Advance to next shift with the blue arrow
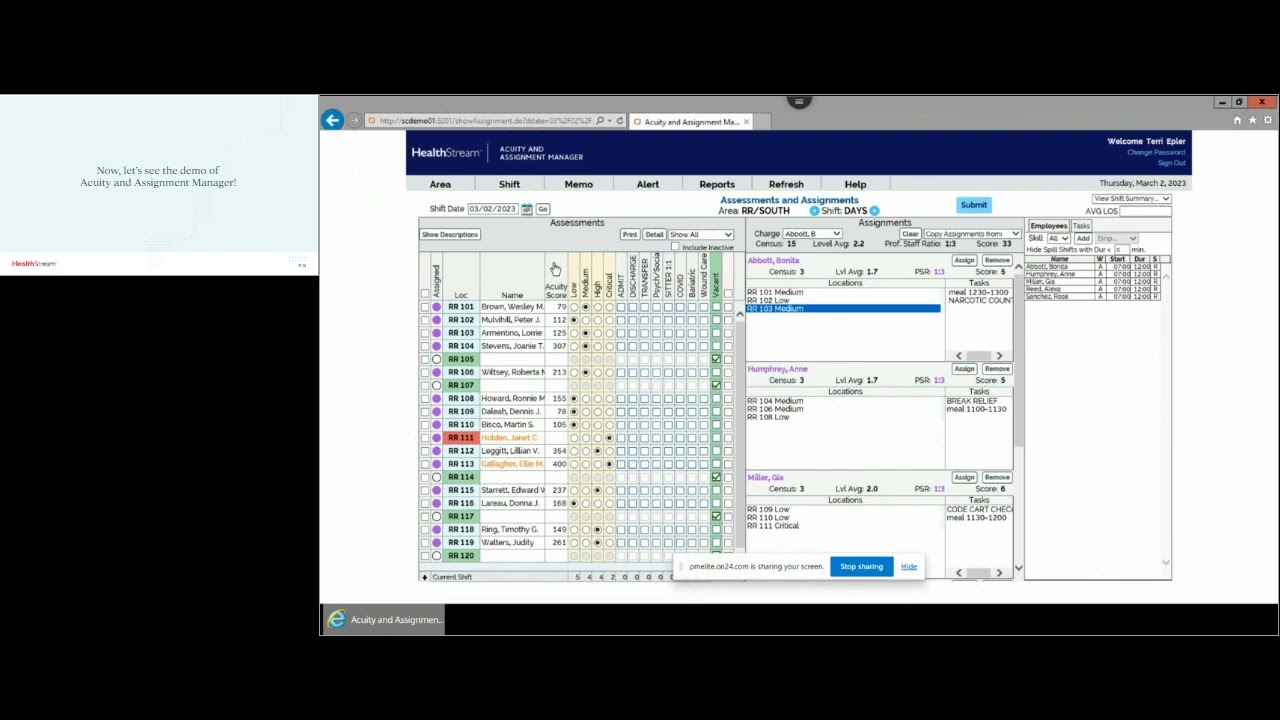Image resolution: width=1280 pixels, height=720 pixels. click(x=875, y=210)
